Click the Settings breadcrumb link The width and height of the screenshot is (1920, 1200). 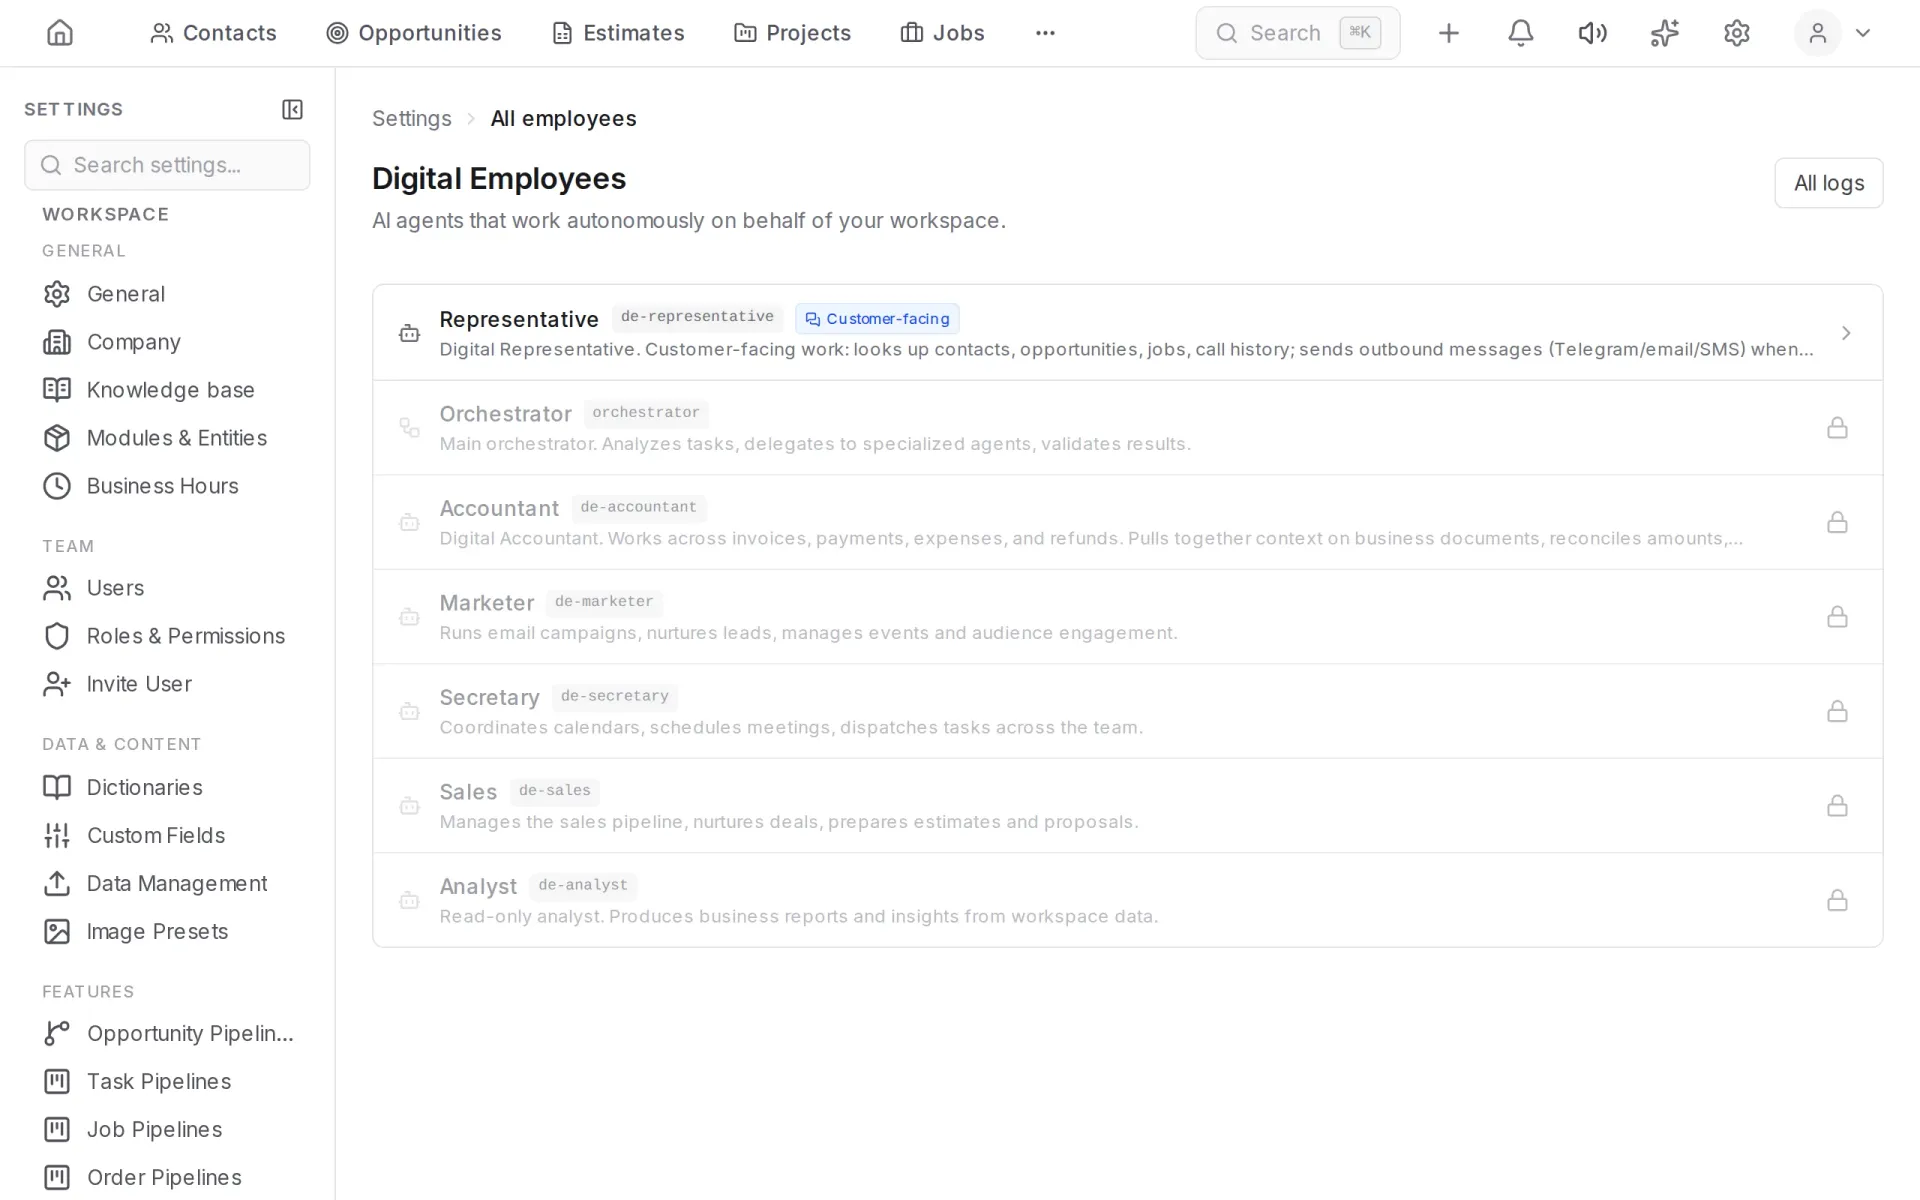click(411, 118)
